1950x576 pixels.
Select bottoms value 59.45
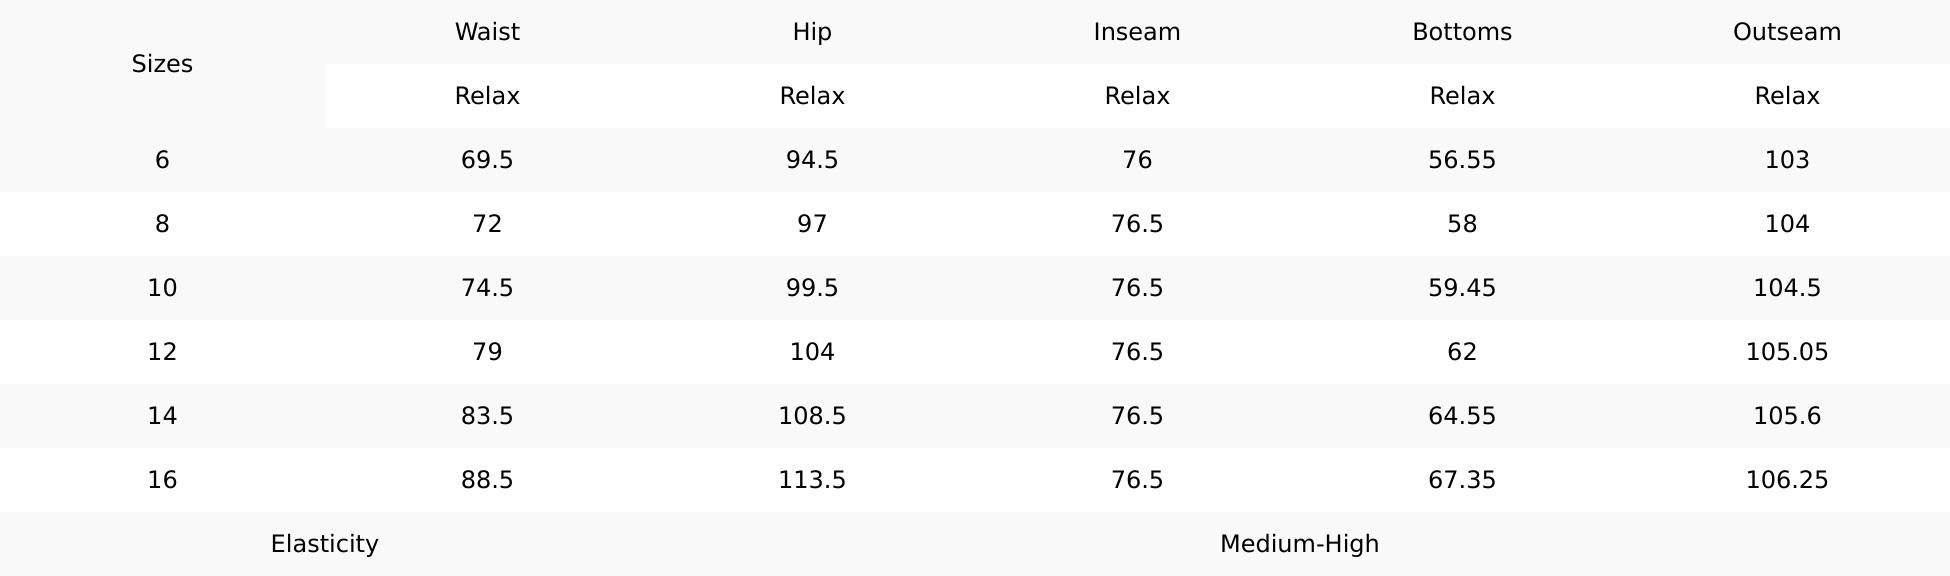[x=1462, y=288]
